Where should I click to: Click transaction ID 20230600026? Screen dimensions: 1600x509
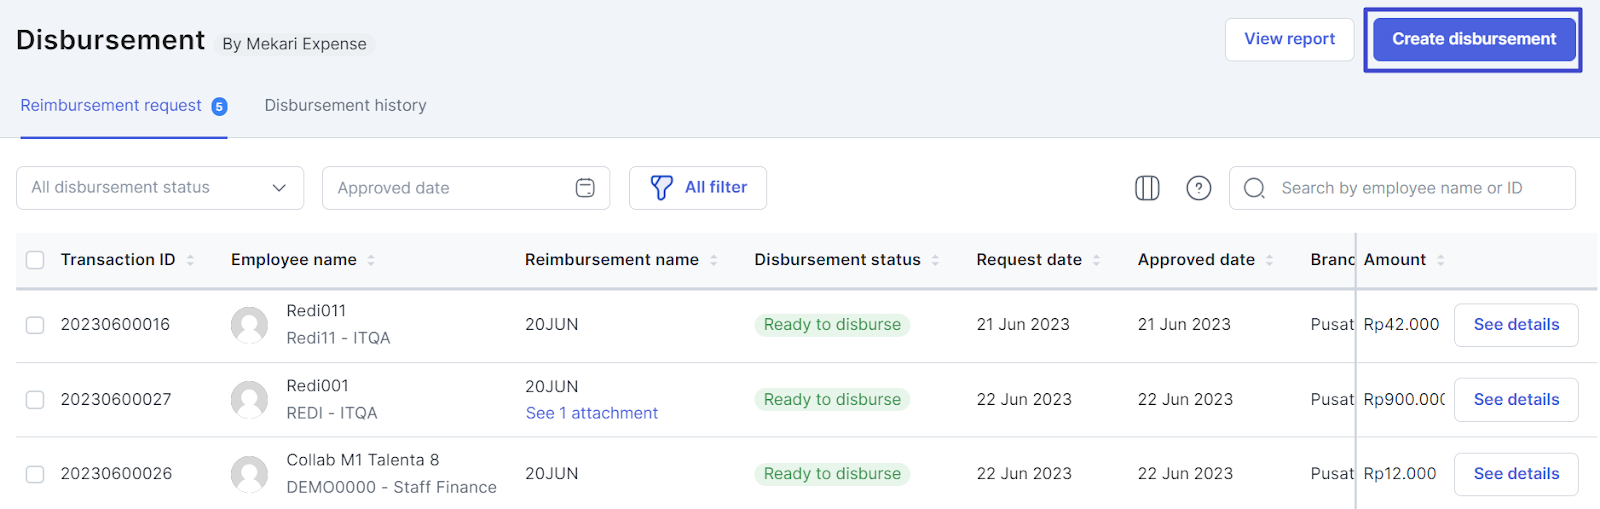click(116, 474)
